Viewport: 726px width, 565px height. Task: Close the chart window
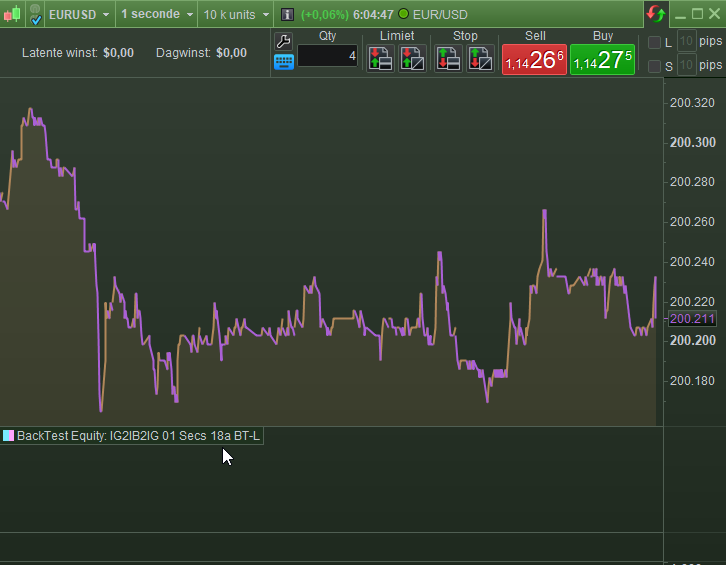coord(714,14)
